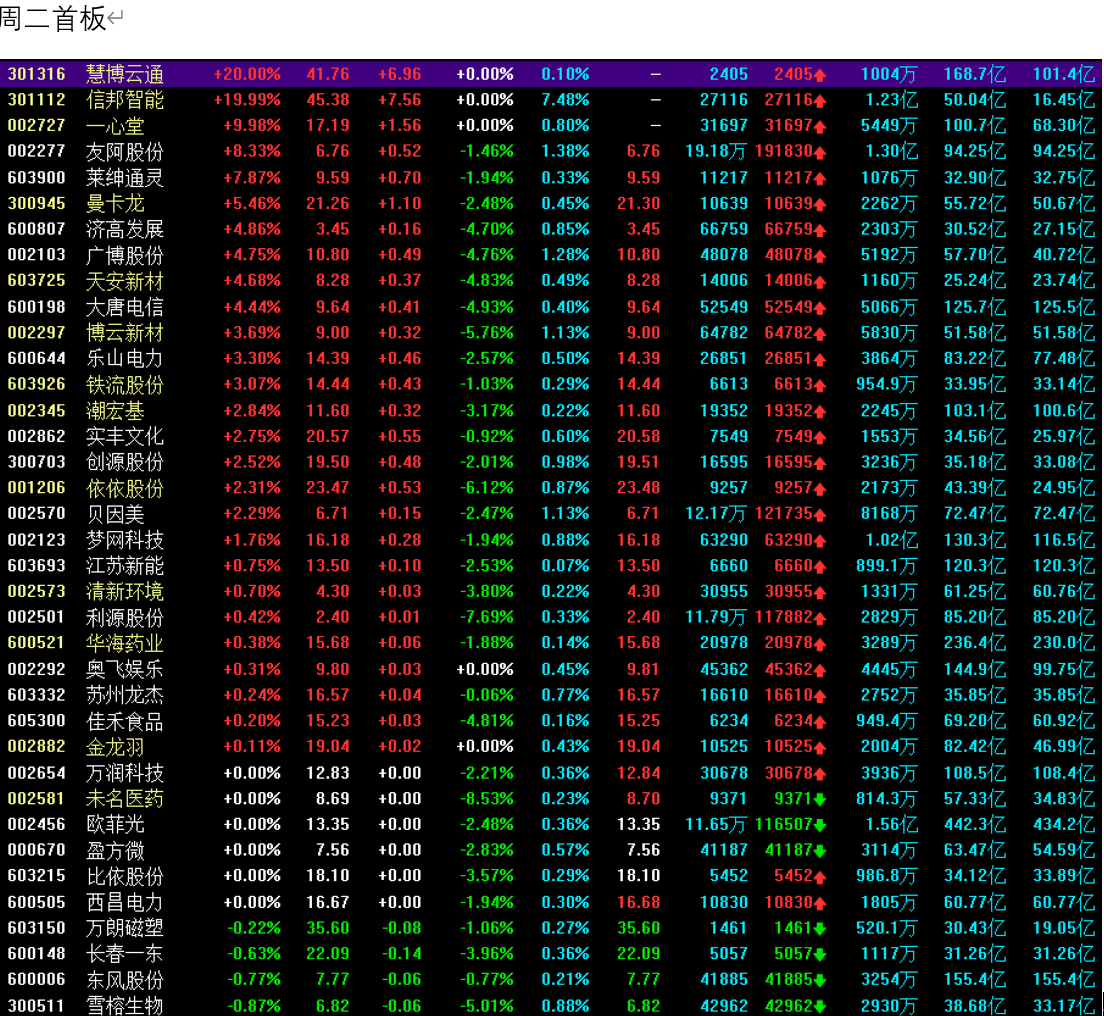The width and height of the screenshot is (1104, 1016).
Task: Select the 曼卡龙 row name
Action: [x=115, y=203]
